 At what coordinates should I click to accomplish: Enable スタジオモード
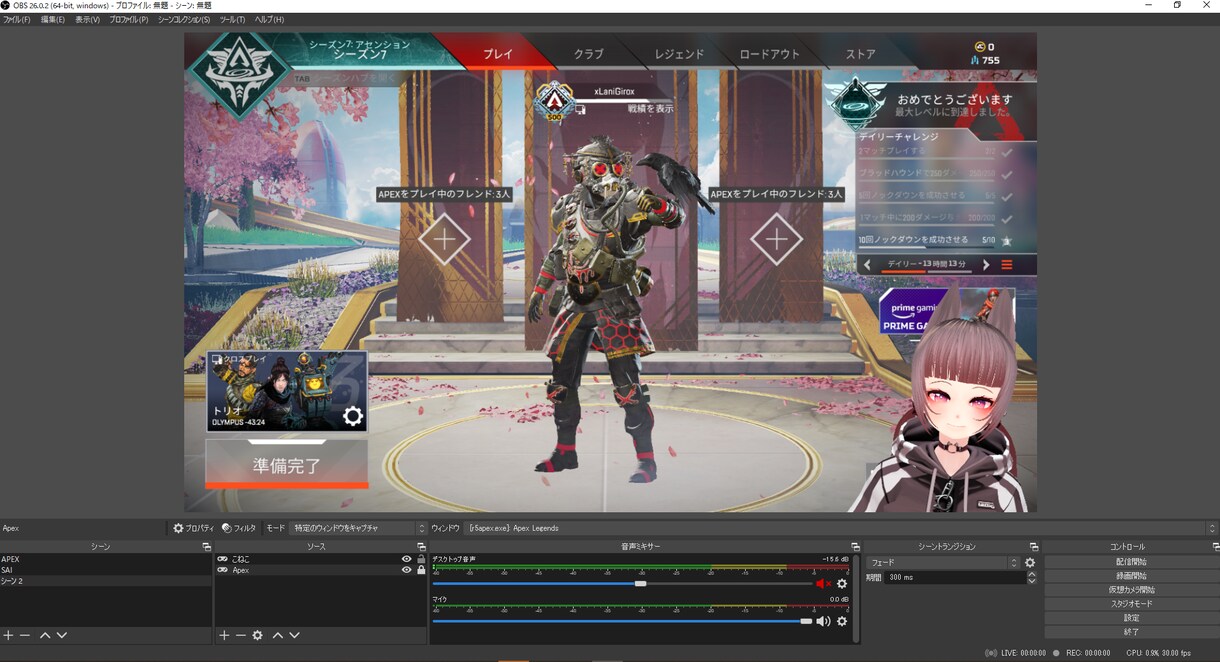coord(1131,604)
